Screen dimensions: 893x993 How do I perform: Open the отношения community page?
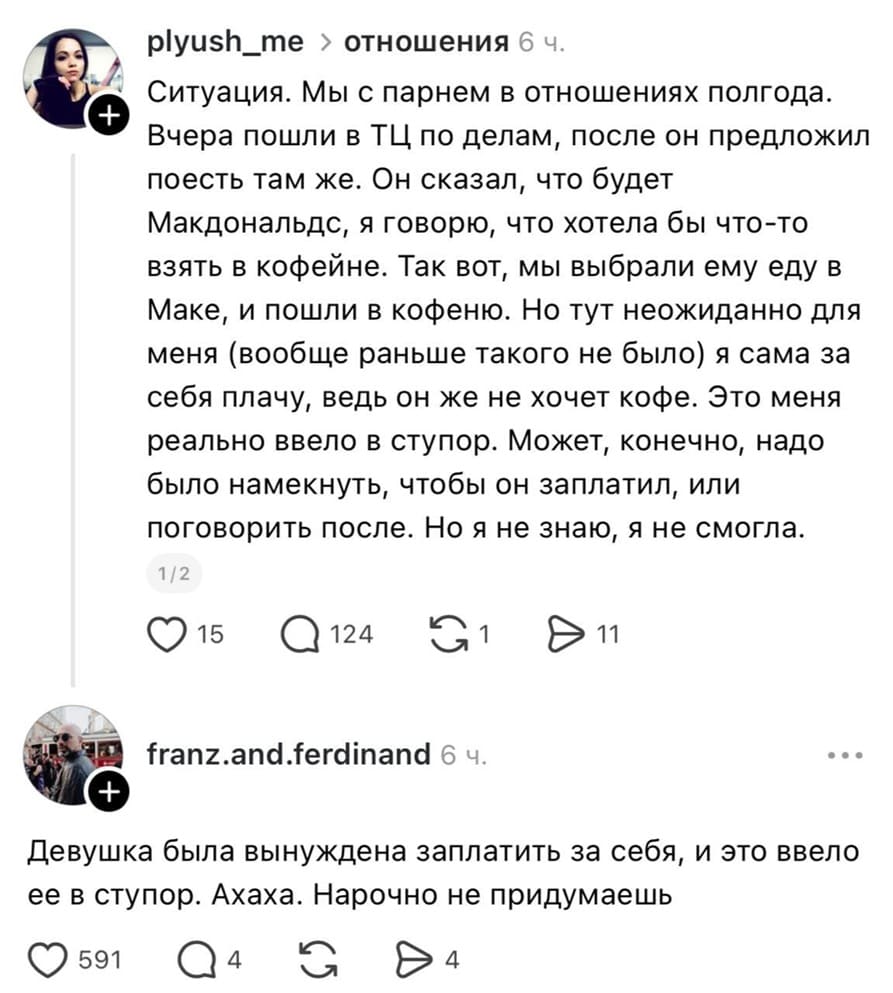click(x=424, y=44)
